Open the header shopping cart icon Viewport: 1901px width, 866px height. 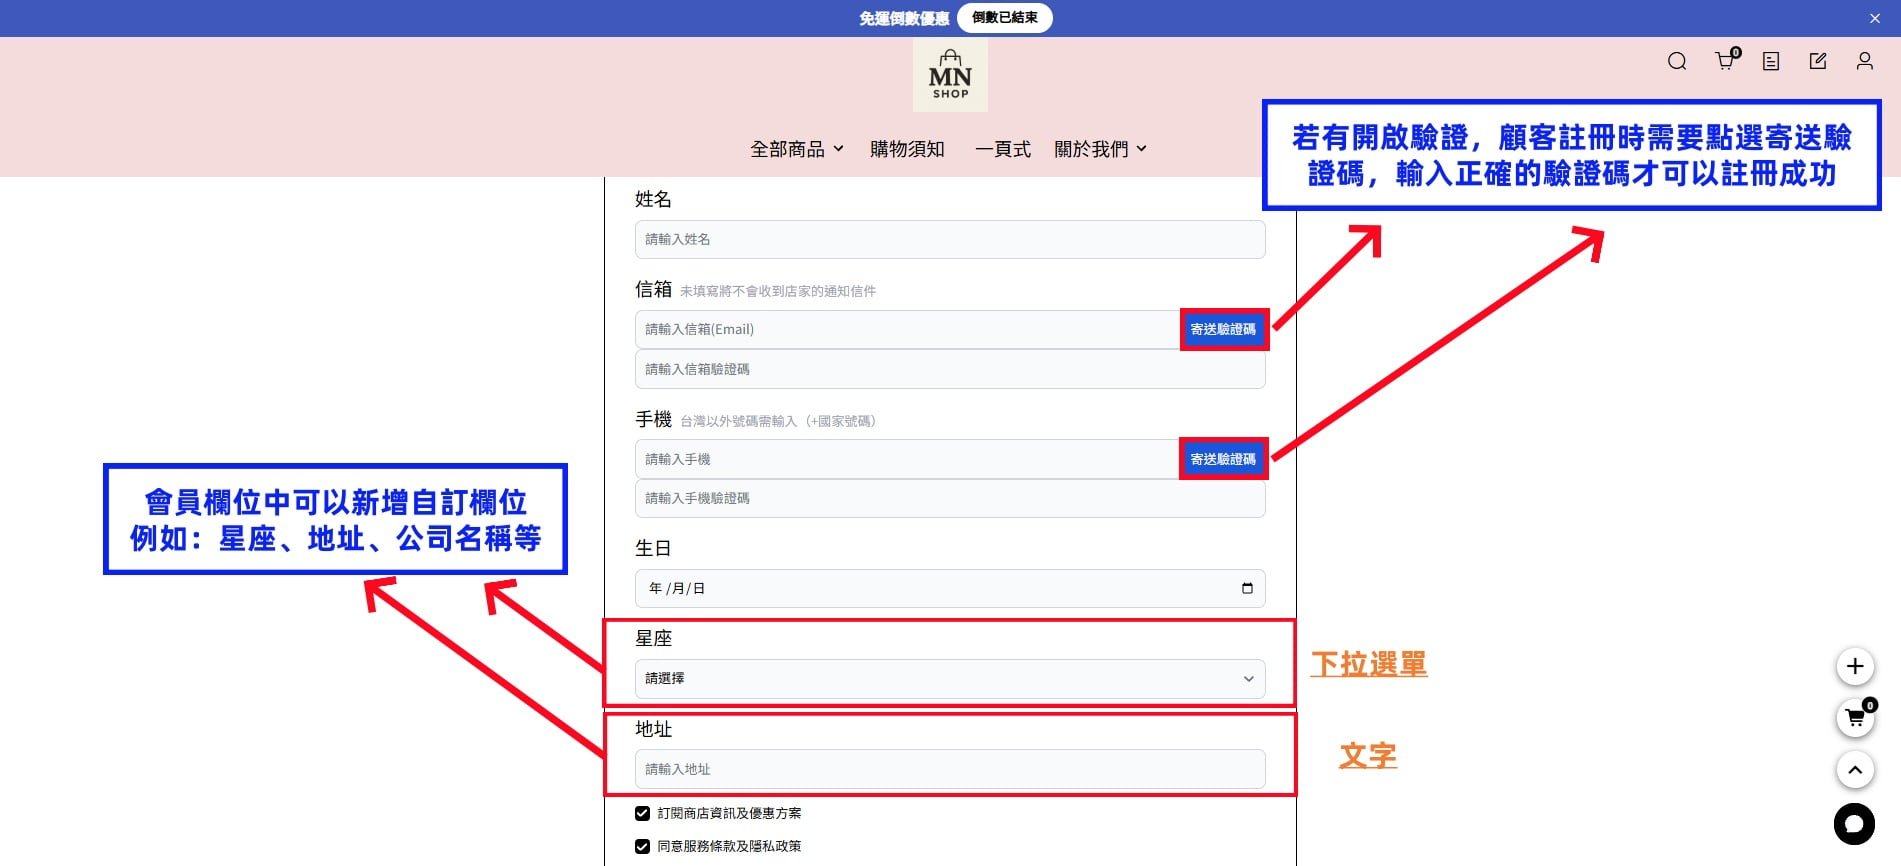[x=1727, y=60]
